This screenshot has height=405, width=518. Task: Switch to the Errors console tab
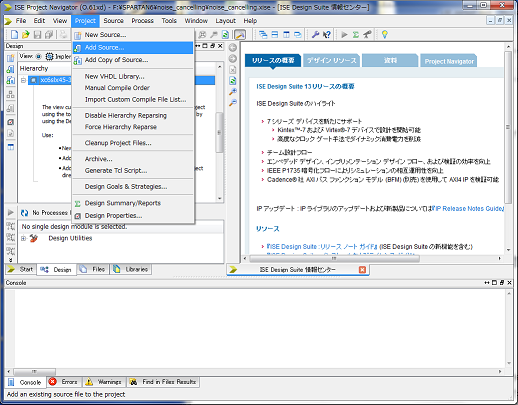tap(63, 382)
